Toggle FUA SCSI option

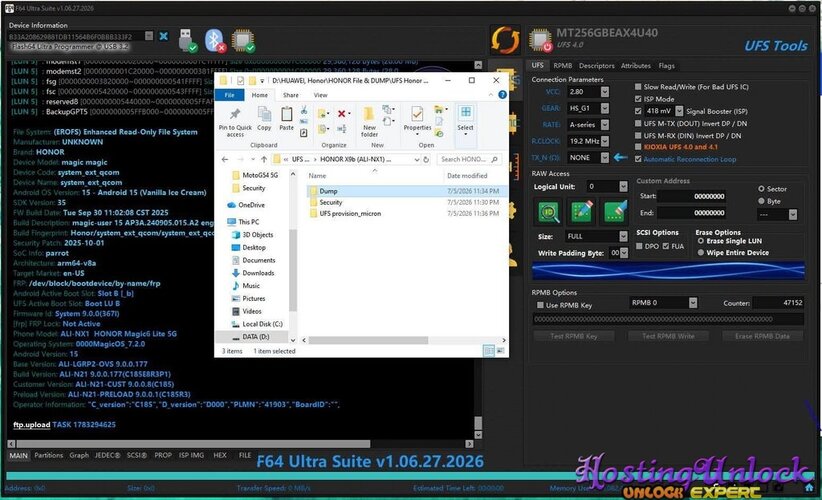click(666, 246)
